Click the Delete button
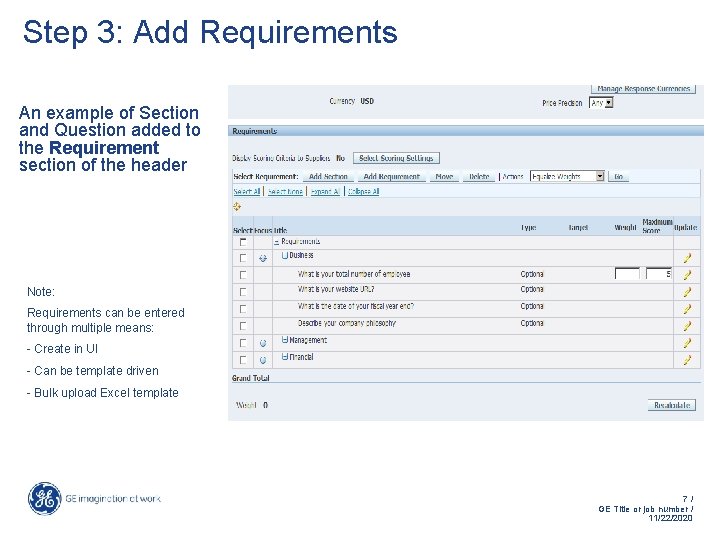720x540 pixels. 479,176
